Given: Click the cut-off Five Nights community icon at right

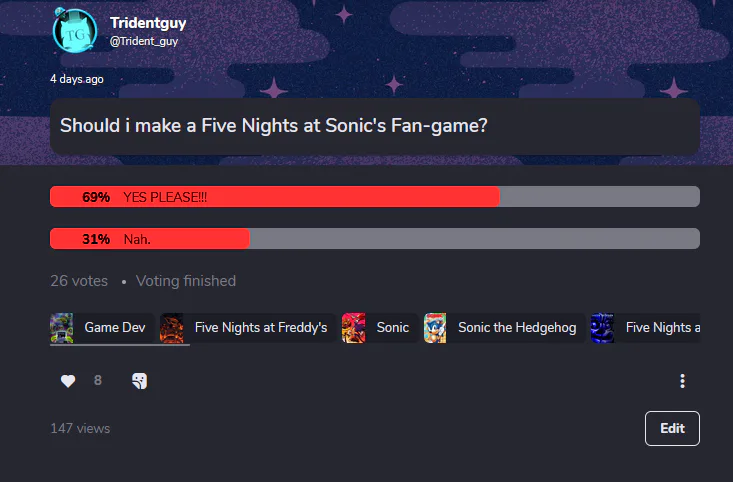Looking at the screenshot, I should 602,327.
